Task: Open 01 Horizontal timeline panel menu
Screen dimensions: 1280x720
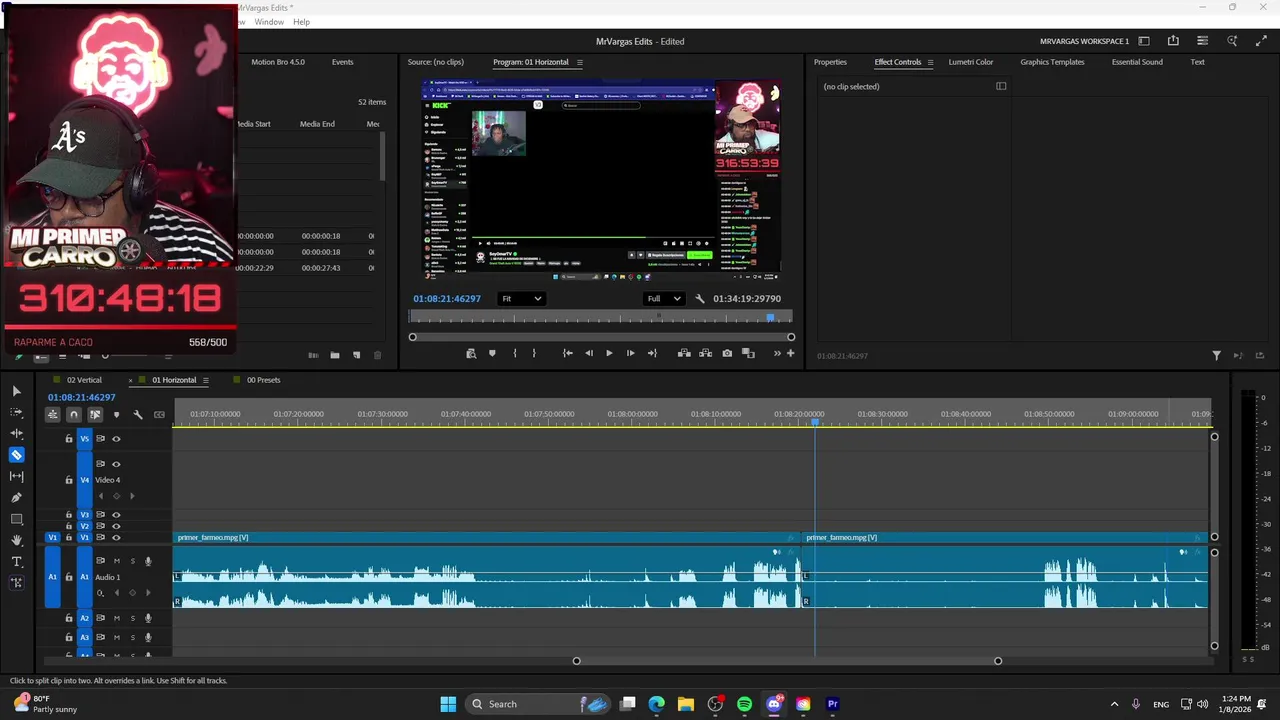Action: point(206,380)
